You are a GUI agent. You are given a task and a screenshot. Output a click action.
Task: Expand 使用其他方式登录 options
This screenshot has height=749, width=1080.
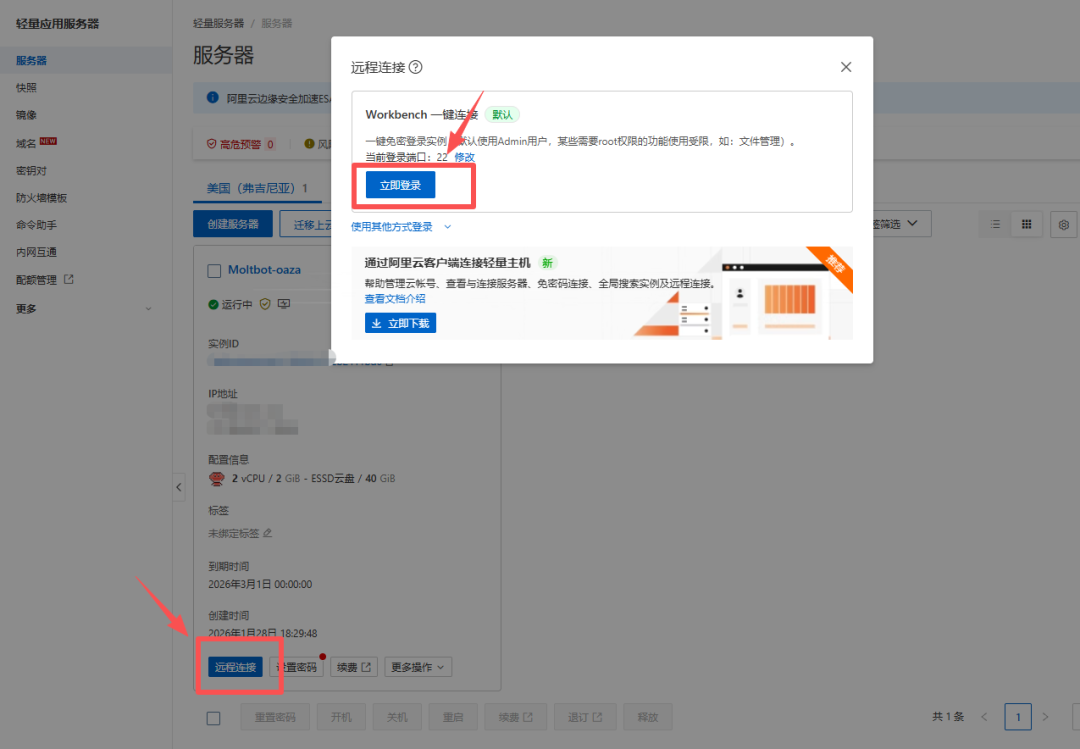(401, 227)
